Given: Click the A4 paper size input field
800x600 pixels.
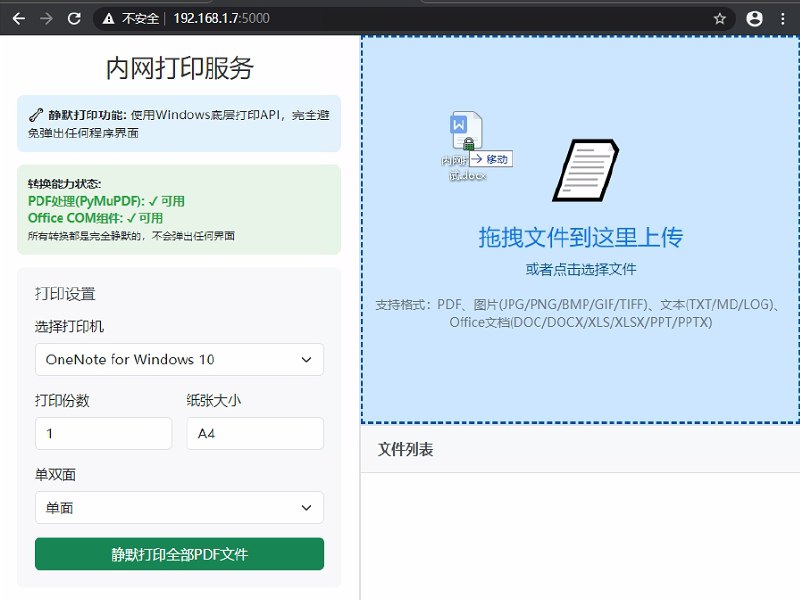Looking at the screenshot, I should (x=256, y=433).
